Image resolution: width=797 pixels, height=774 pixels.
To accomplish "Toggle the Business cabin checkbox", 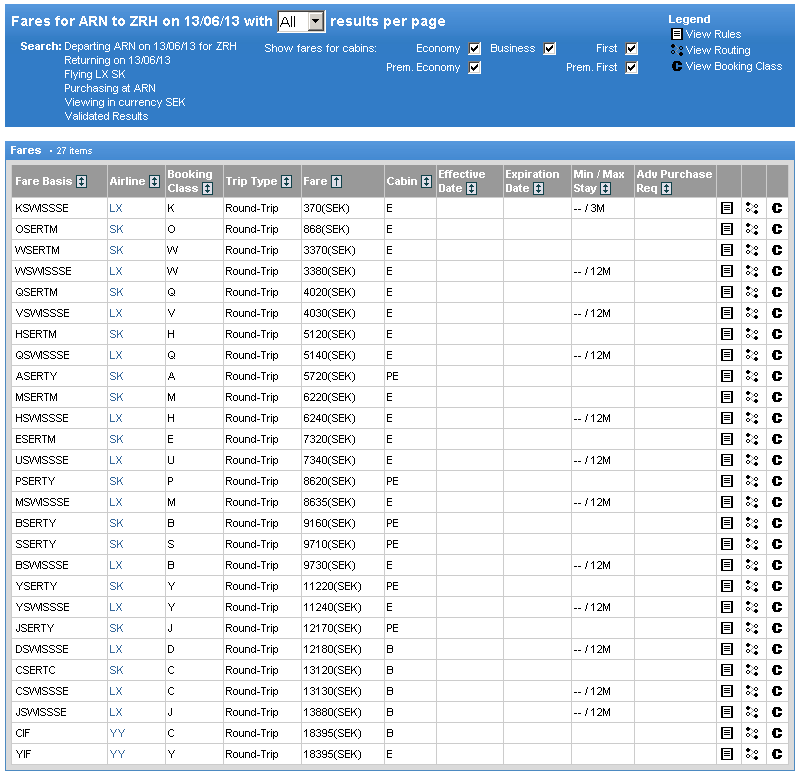I will (x=549, y=49).
